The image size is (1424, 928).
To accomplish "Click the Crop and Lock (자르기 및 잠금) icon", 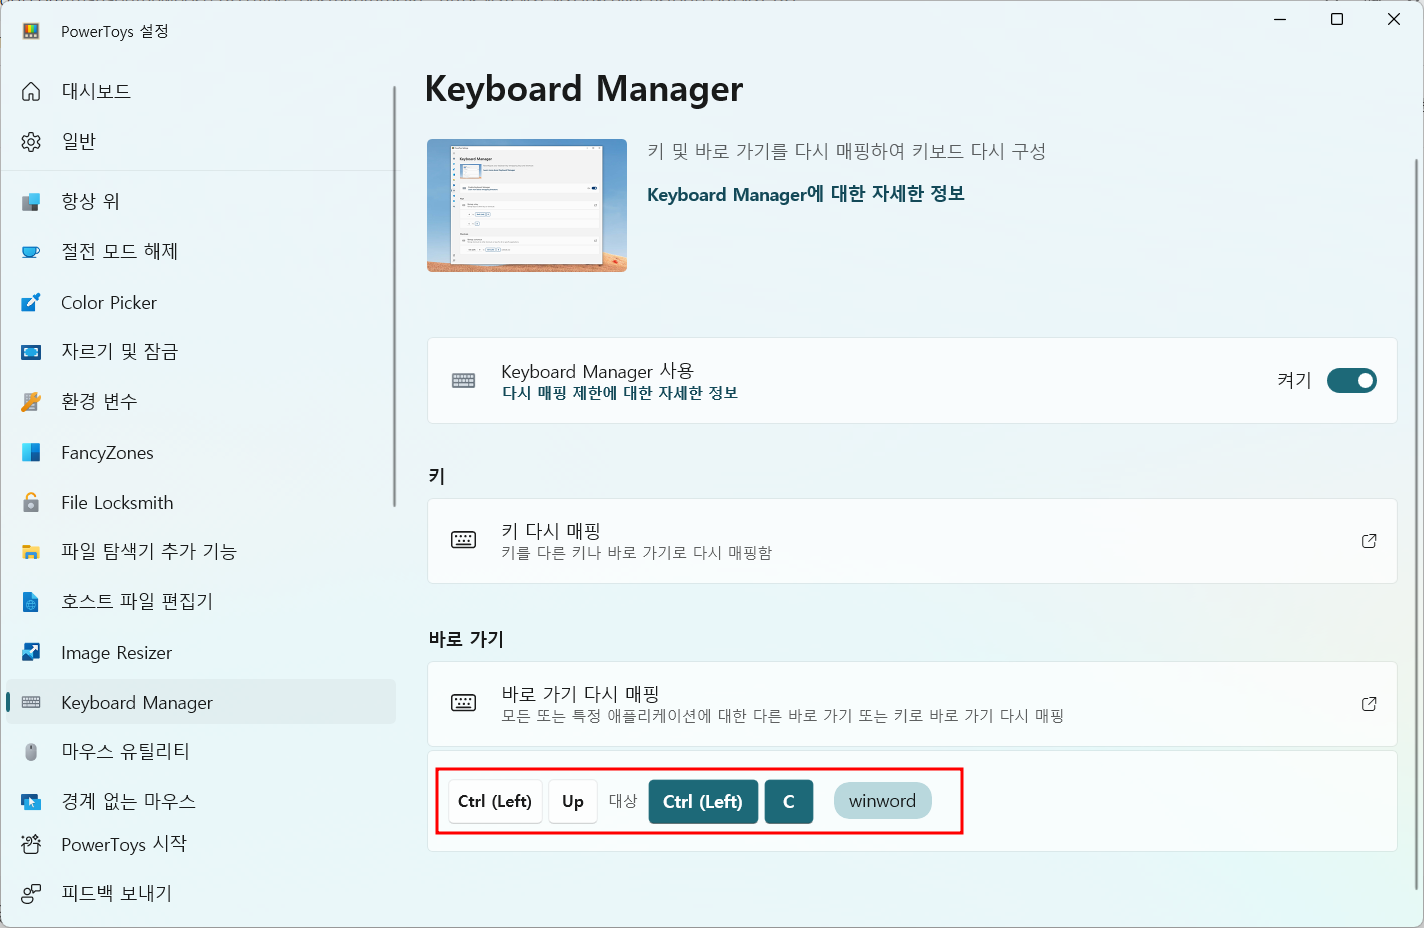I will coord(31,352).
